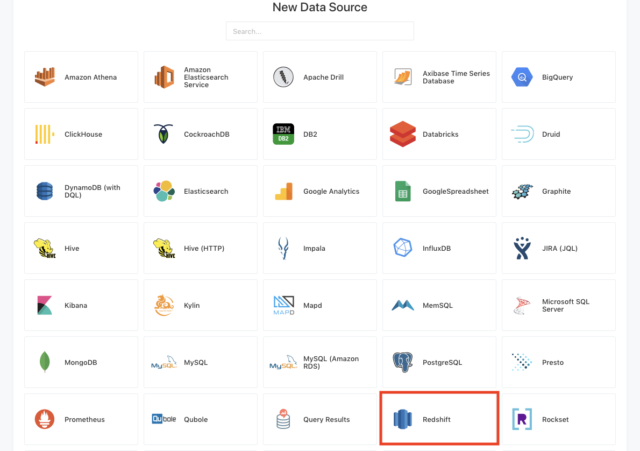
Task: Select the 'Kibana' label text
Action: click(76, 305)
